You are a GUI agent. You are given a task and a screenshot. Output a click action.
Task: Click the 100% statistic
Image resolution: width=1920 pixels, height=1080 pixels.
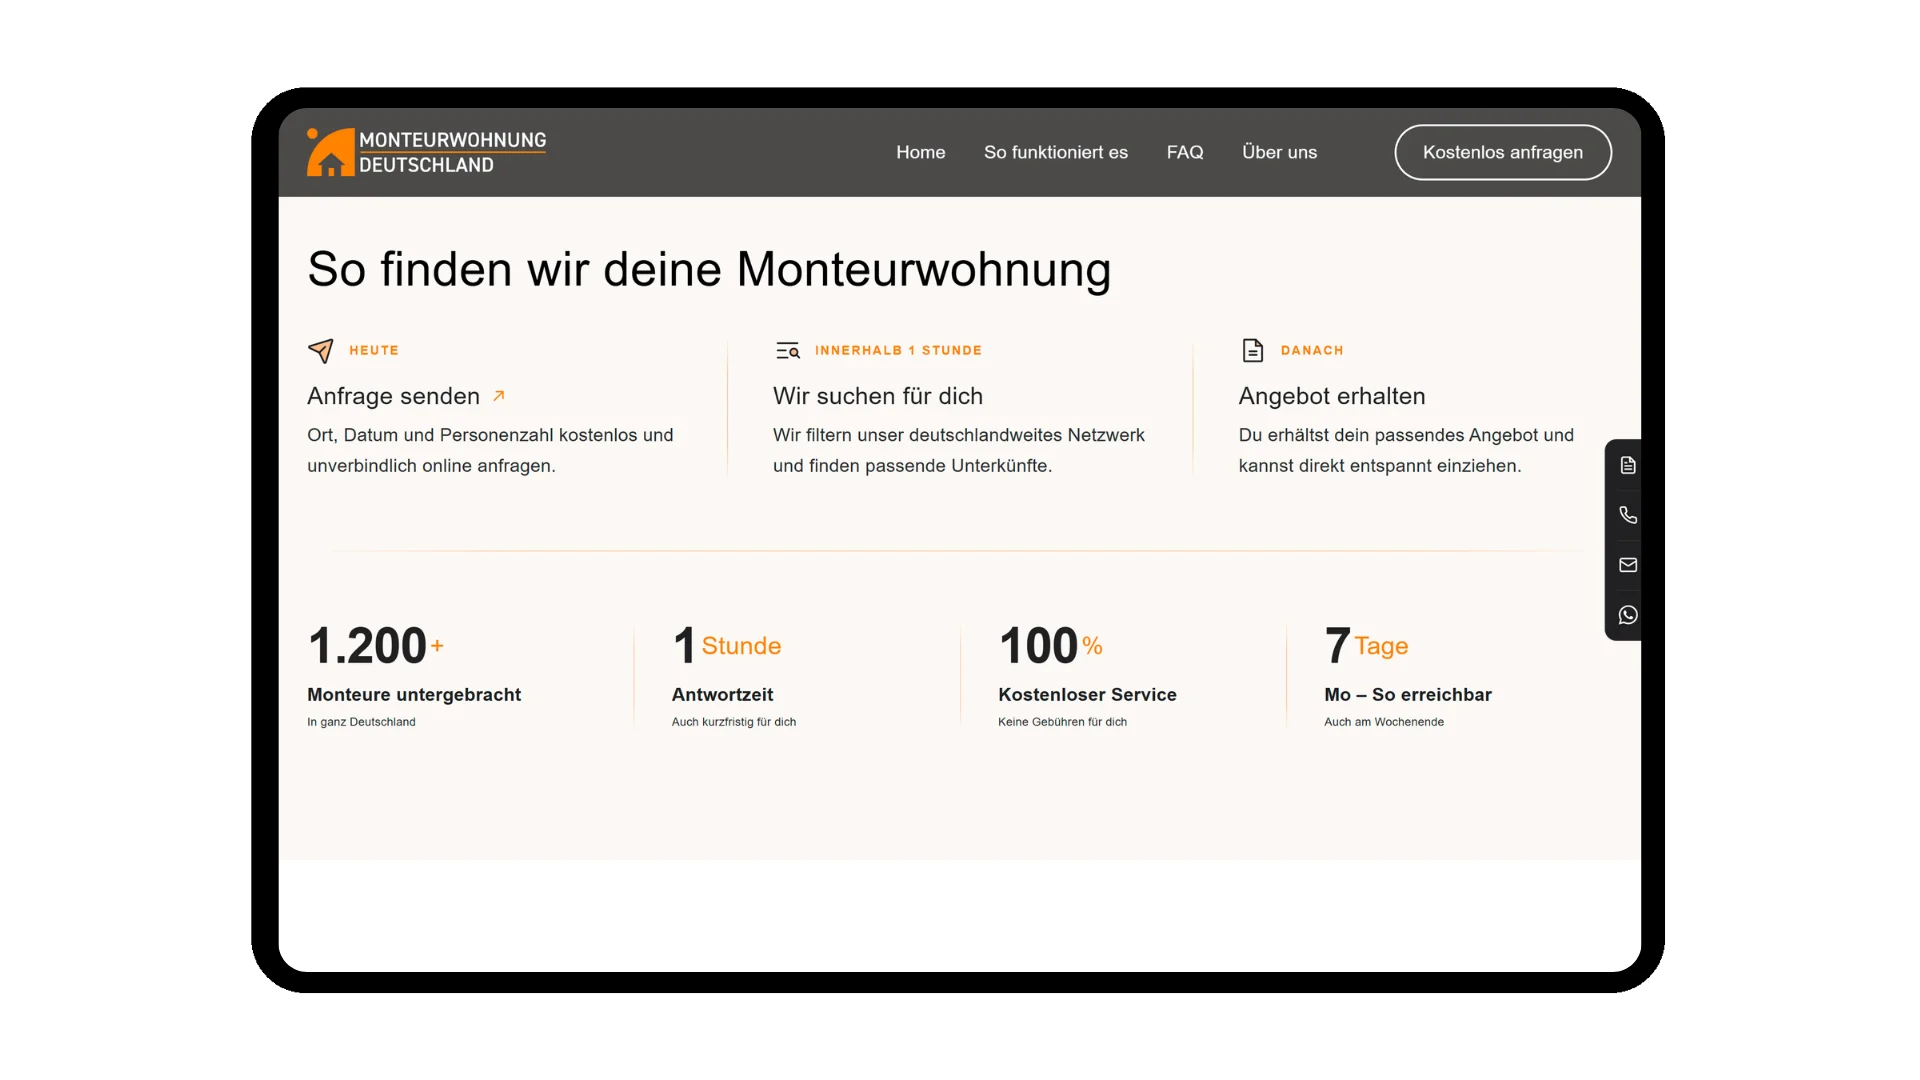(x=1050, y=645)
